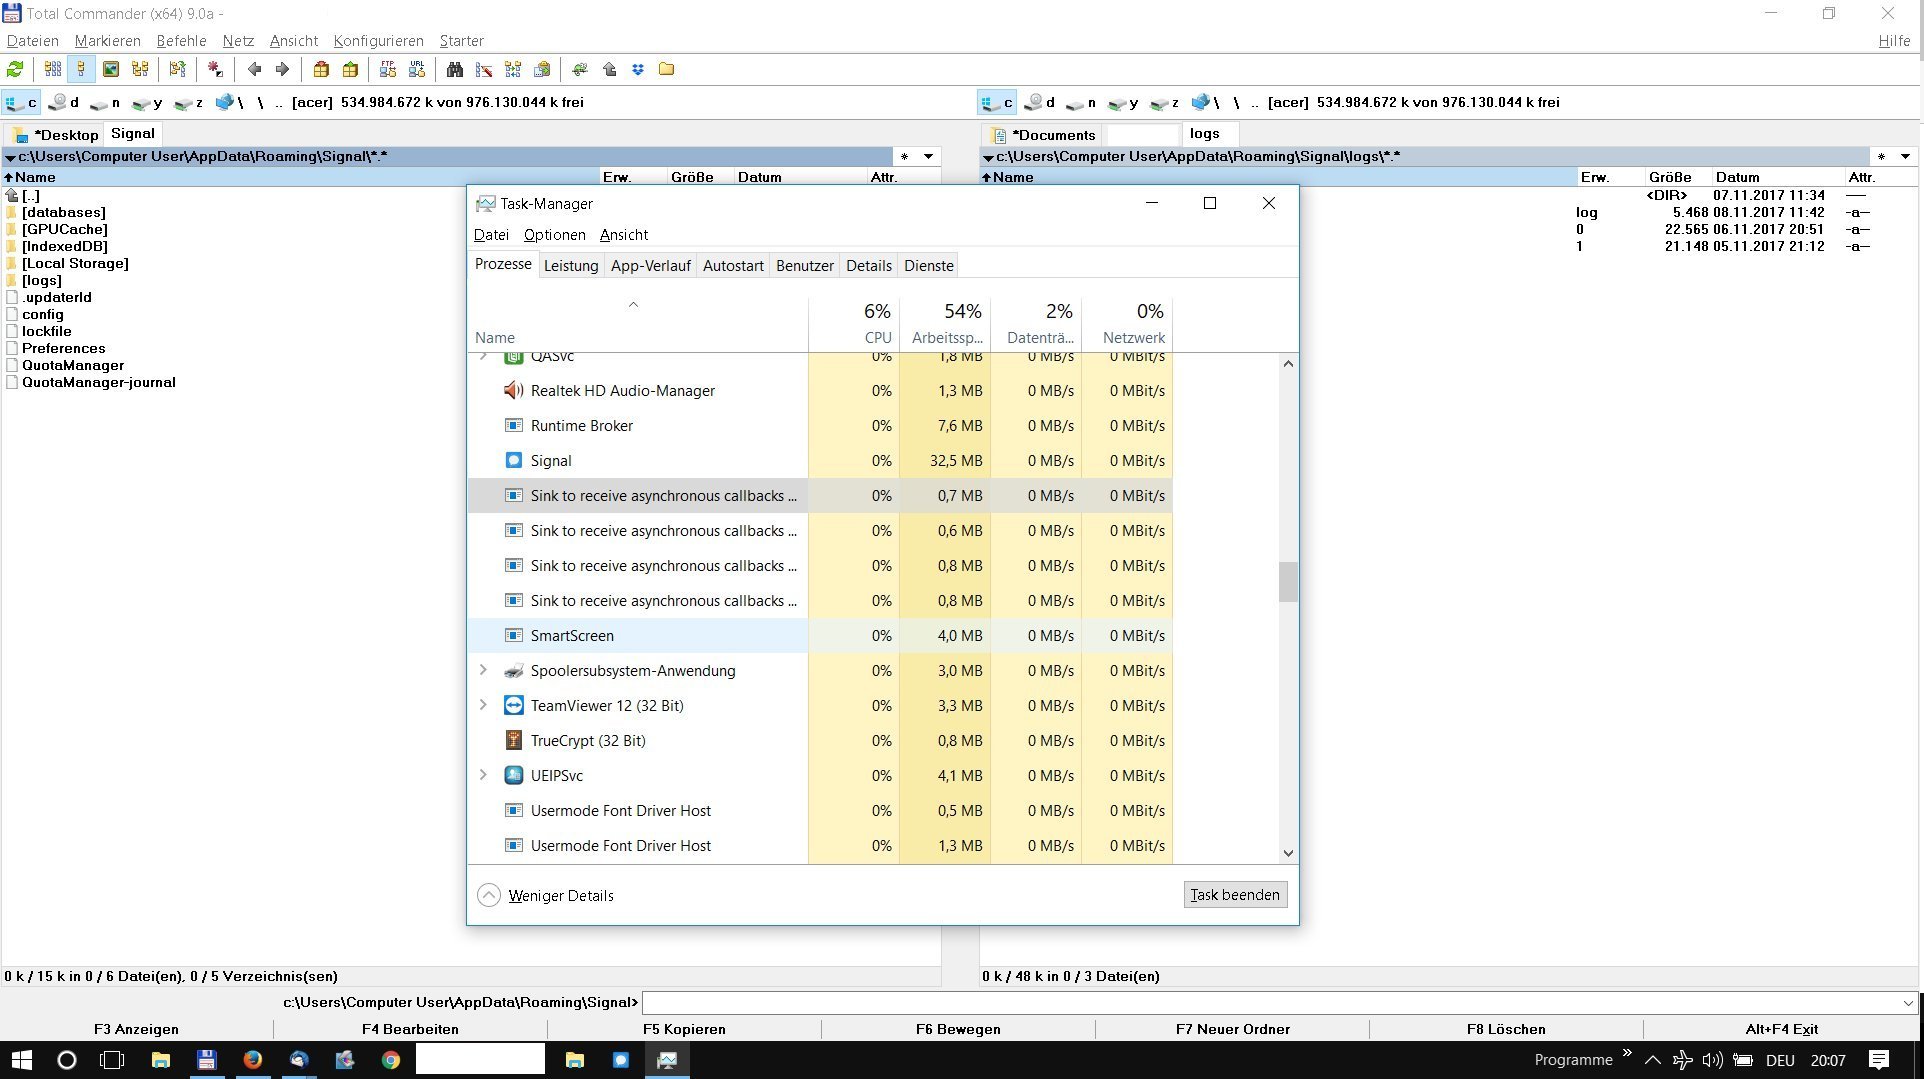This screenshot has width=1924, height=1079.
Task: Click the unpack files box icon
Action: (x=350, y=69)
